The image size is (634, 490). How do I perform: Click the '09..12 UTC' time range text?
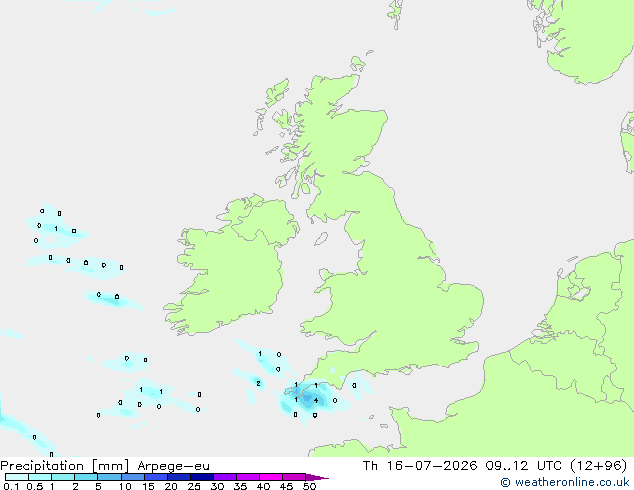point(524,465)
